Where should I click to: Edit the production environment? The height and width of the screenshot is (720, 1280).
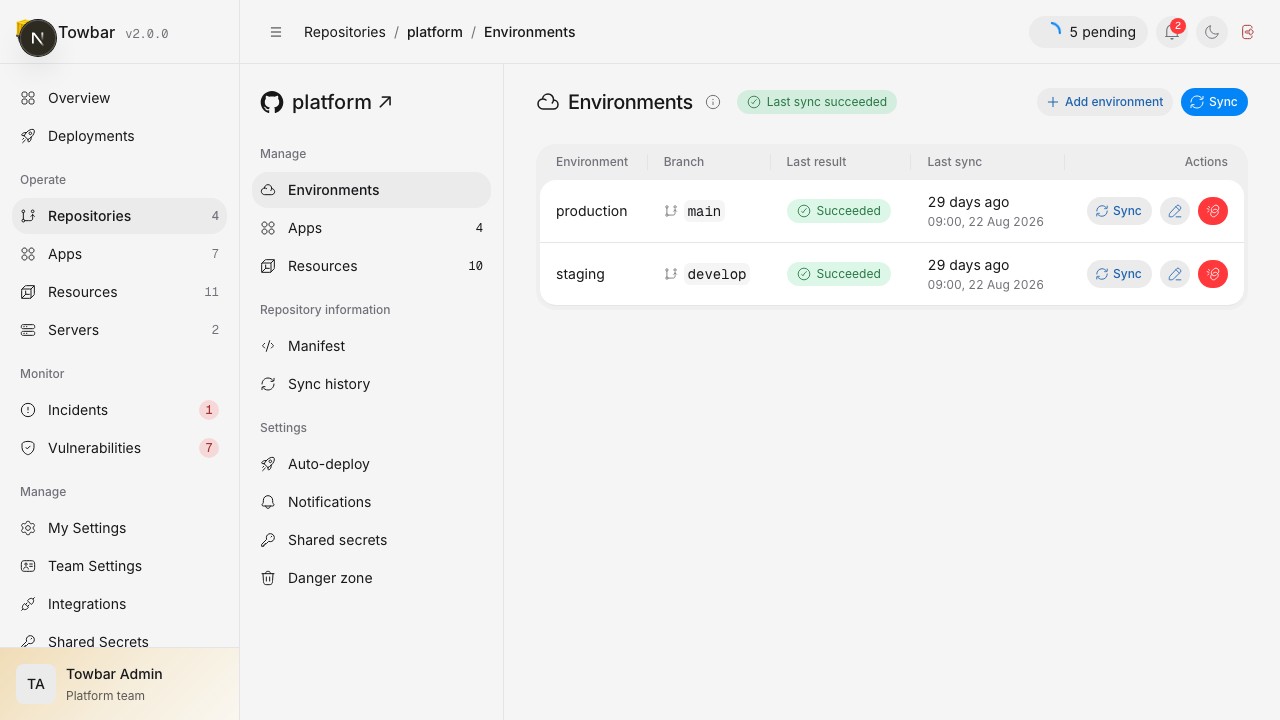pos(1175,211)
